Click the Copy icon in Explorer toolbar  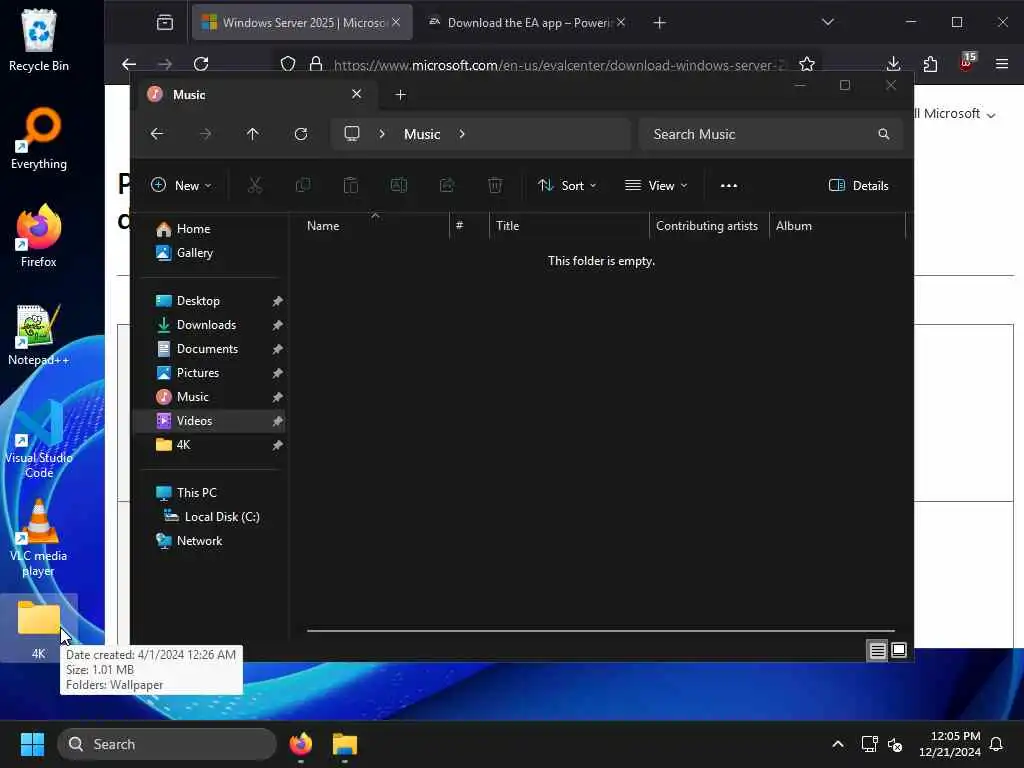[303, 185]
